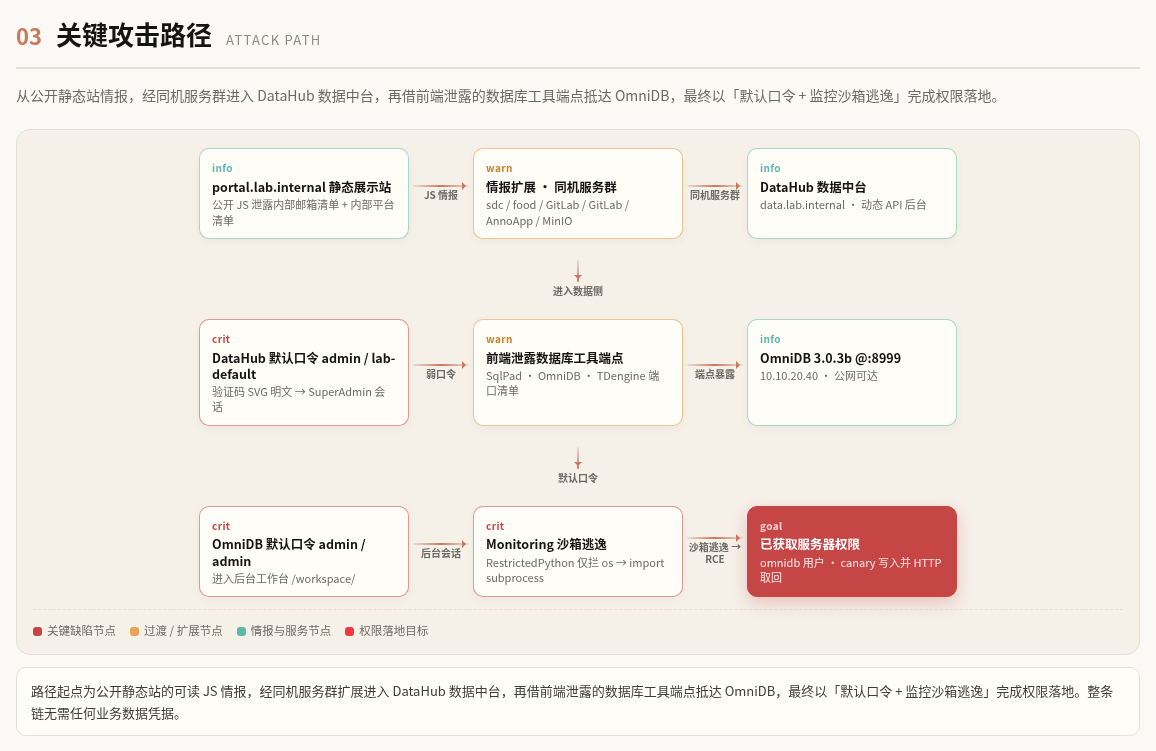Screen dimensions: 1156x751
Task: Click the orange 过渡 / 扩展节点 legend swatch
Action: pyautogui.click(x=134, y=632)
